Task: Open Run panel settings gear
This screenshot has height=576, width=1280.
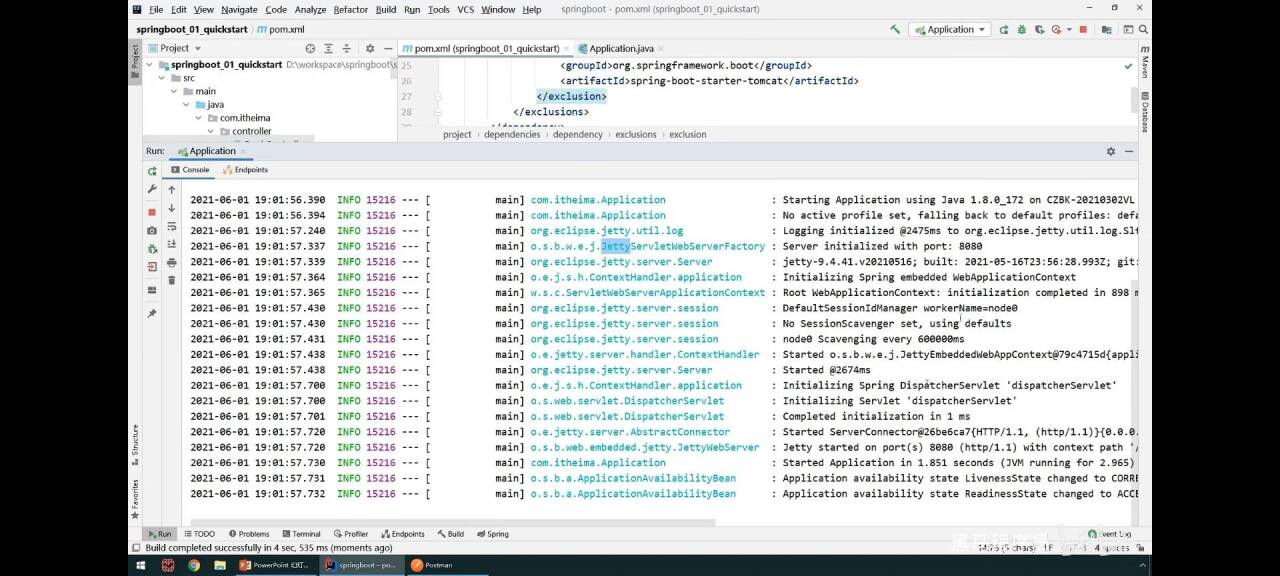Action: [x=1110, y=151]
